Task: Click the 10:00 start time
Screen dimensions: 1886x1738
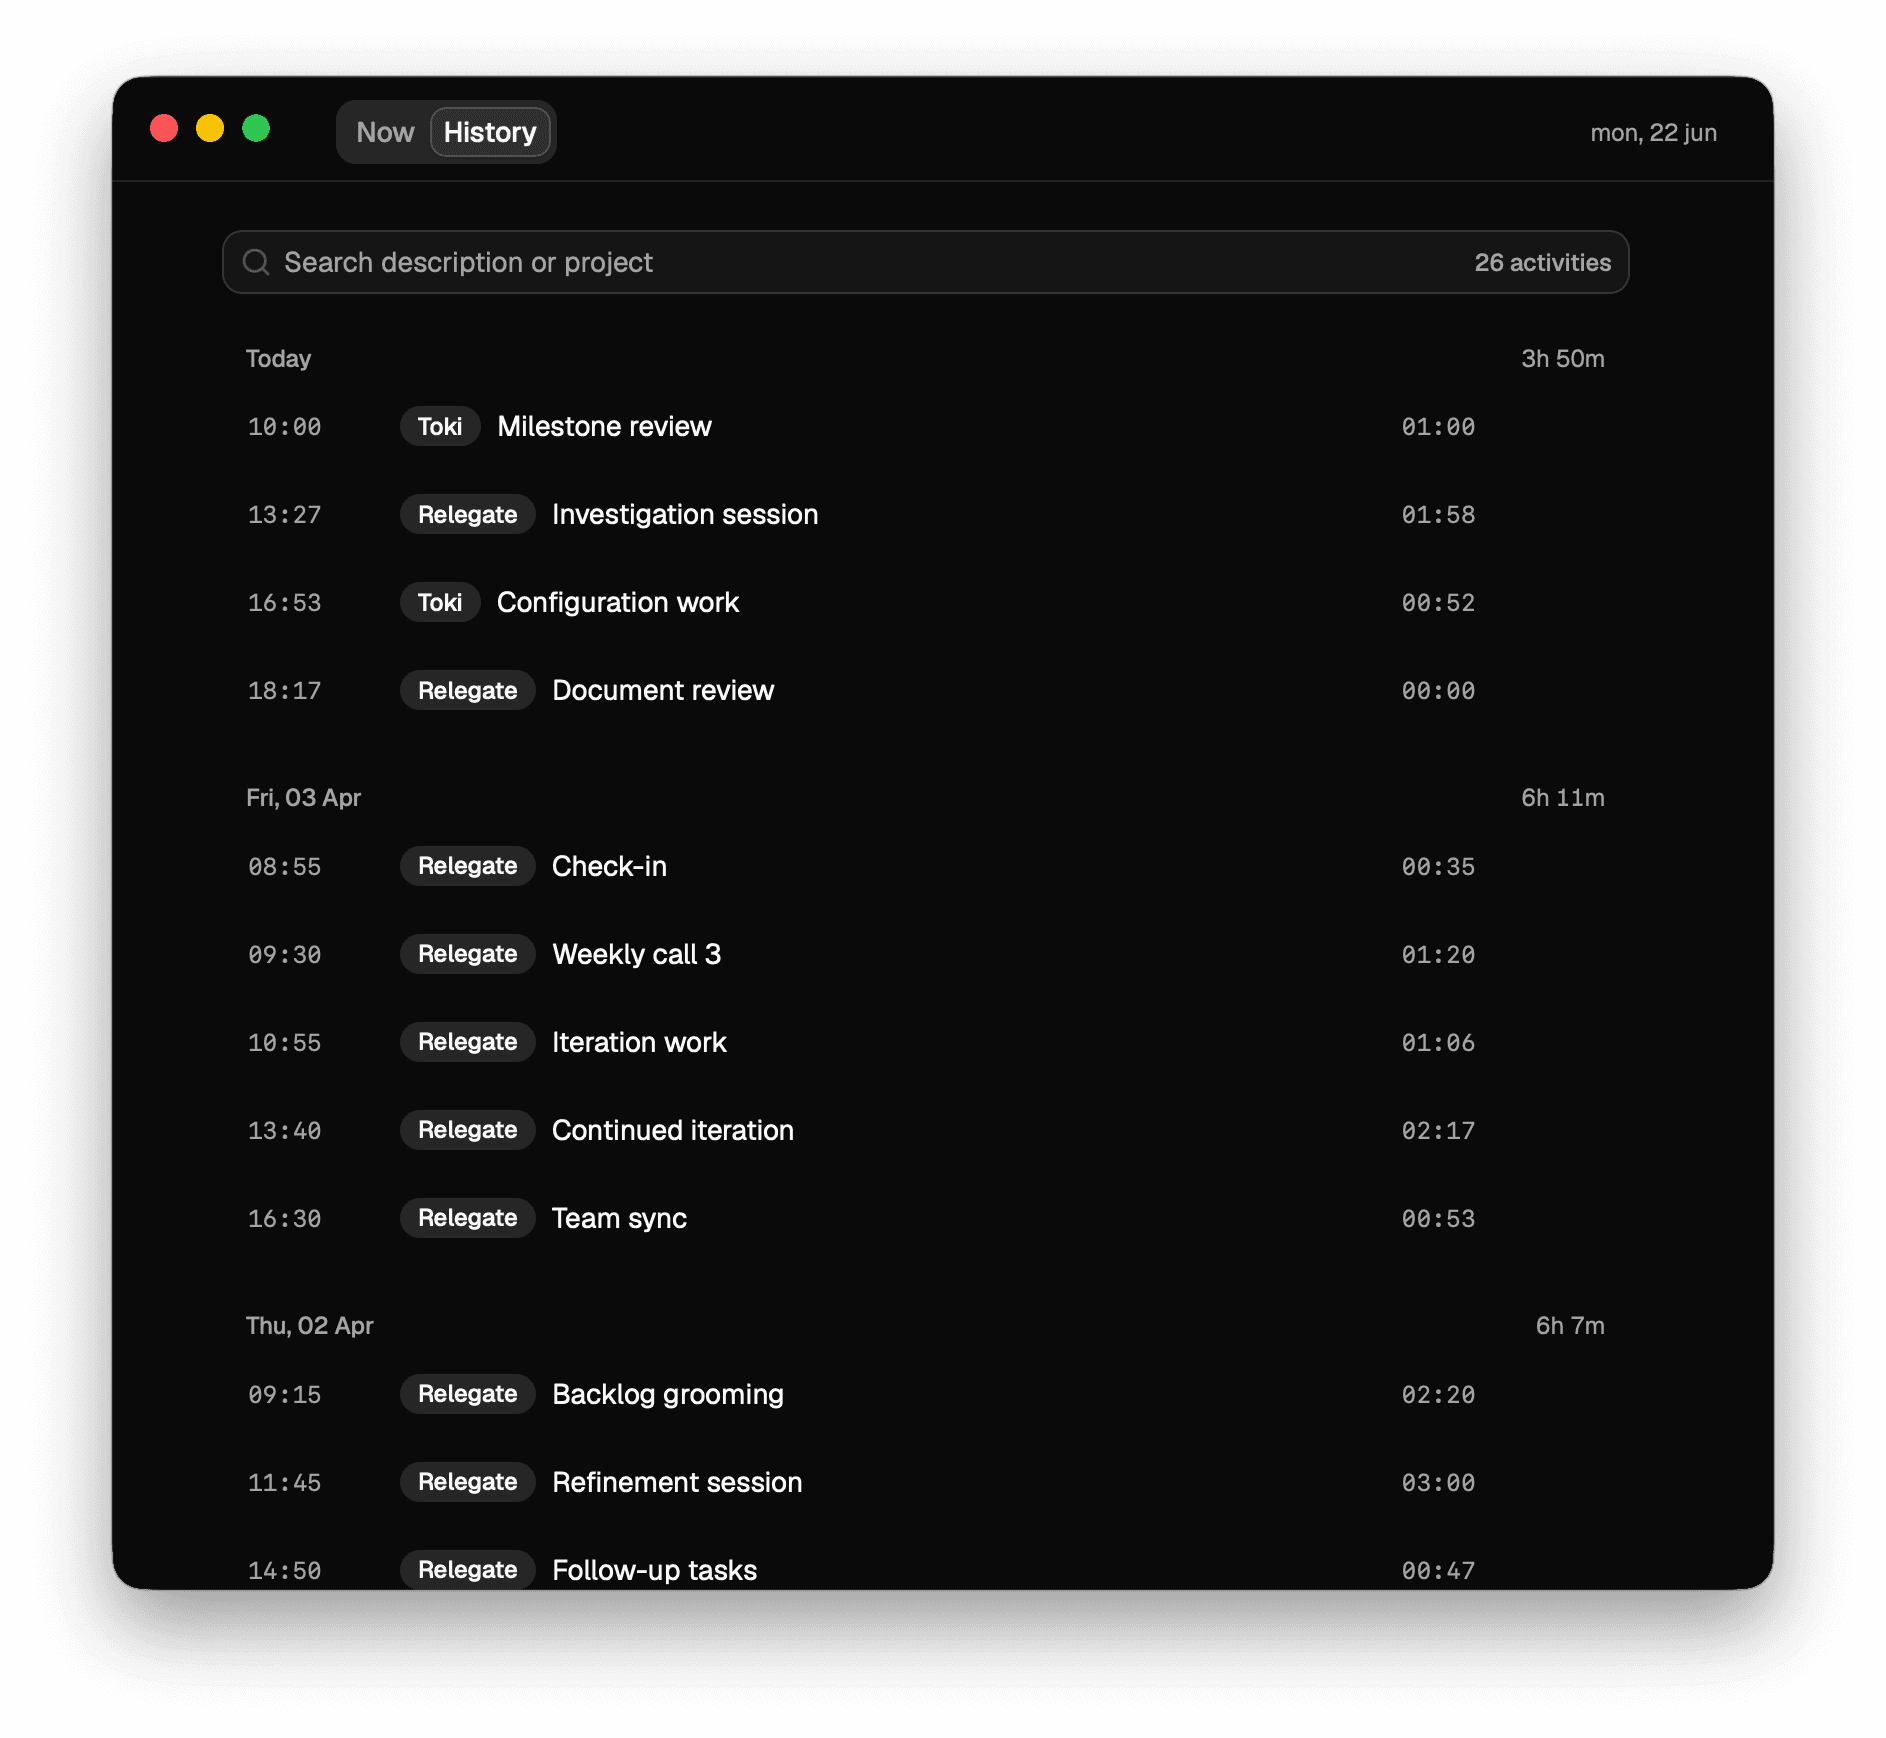Action: (x=285, y=427)
